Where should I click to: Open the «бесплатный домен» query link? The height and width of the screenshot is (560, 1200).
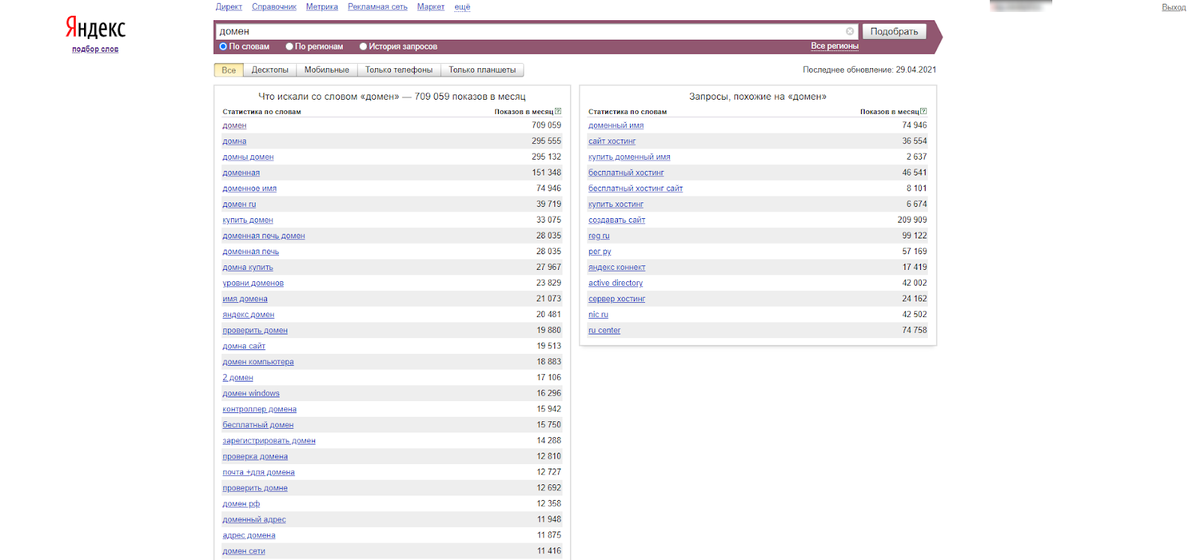tap(258, 425)
